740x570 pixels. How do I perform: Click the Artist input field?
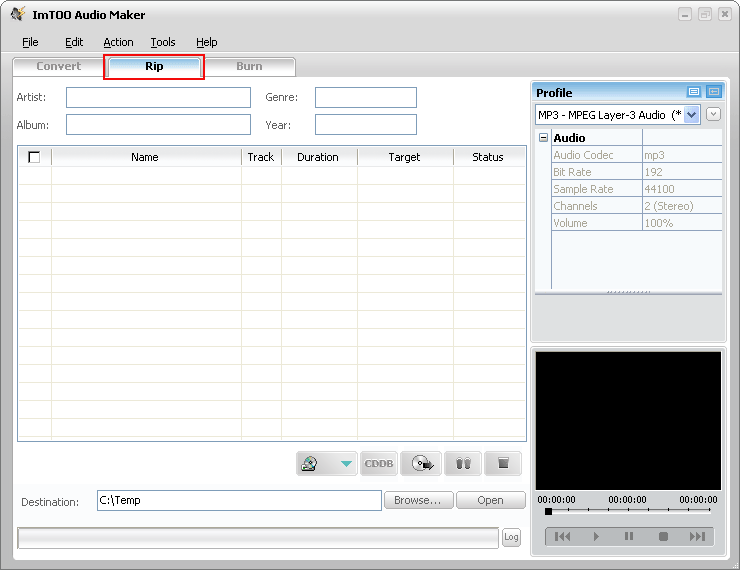pos(158,97)
